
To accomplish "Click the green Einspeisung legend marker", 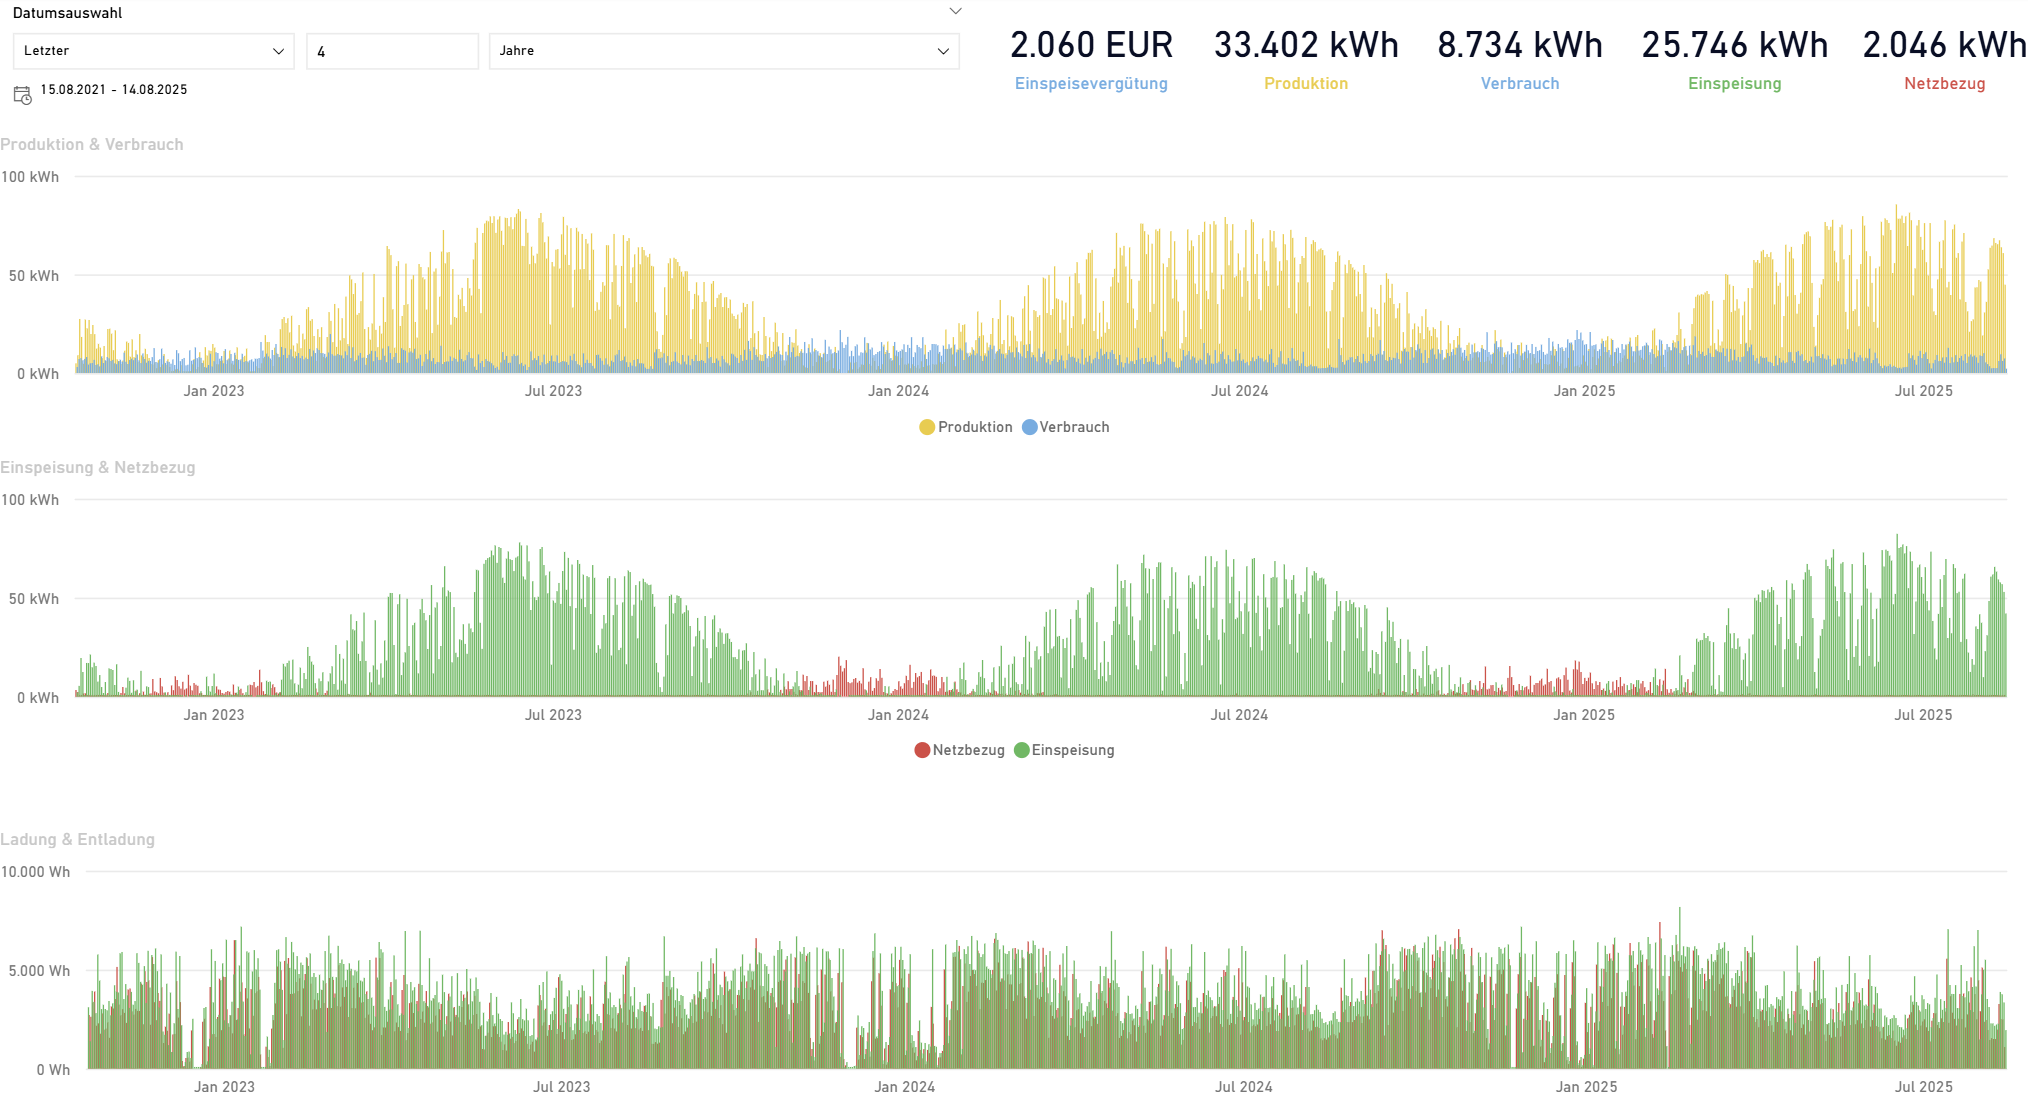I will [1021, 750].
